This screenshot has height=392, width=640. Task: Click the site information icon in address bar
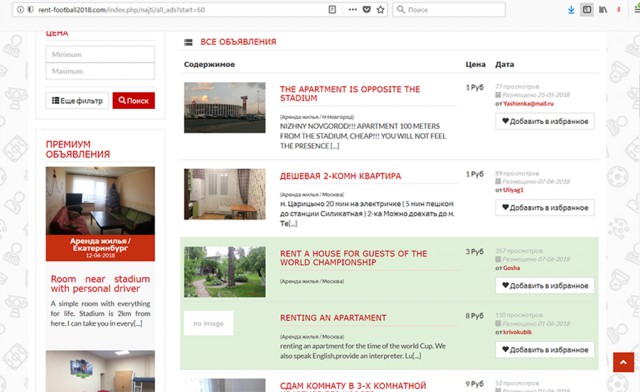(20, 9)
